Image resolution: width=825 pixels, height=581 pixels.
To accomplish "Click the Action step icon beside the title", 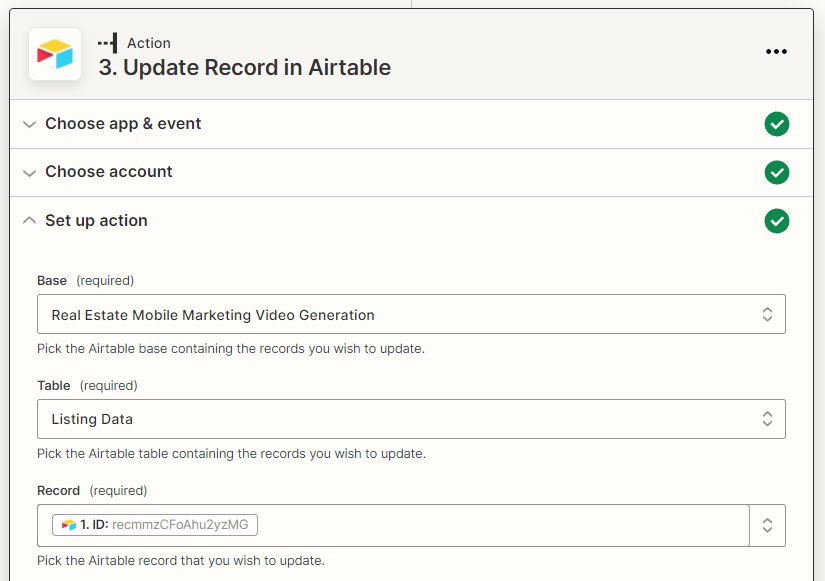I will click(x=109, y=42).
